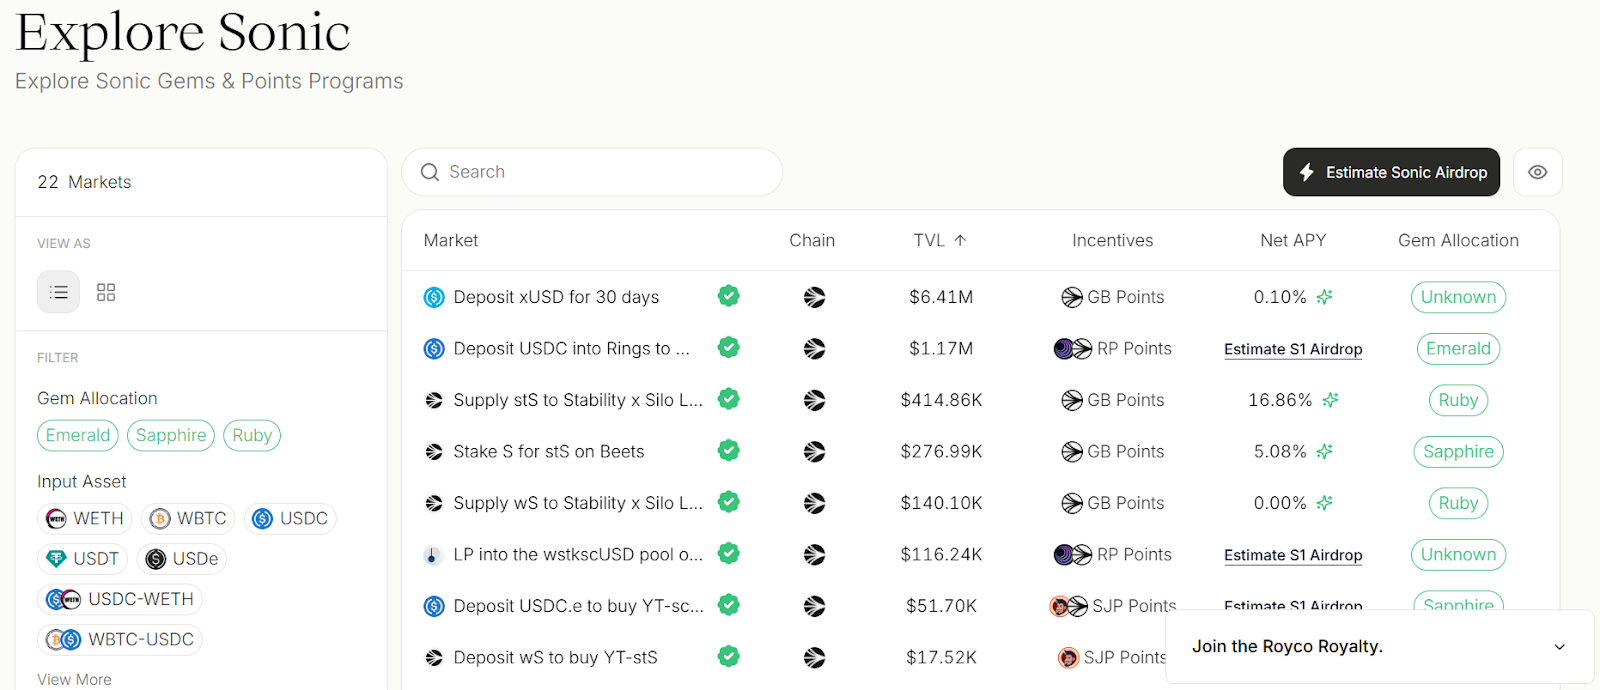Expand View More input assets
The height and width of the screenshot is (690, 1600).
[74, 679]
